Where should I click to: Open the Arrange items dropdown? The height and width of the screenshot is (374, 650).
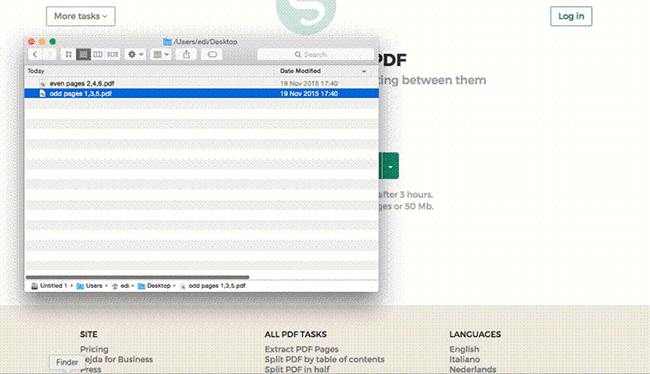[161, 54]
